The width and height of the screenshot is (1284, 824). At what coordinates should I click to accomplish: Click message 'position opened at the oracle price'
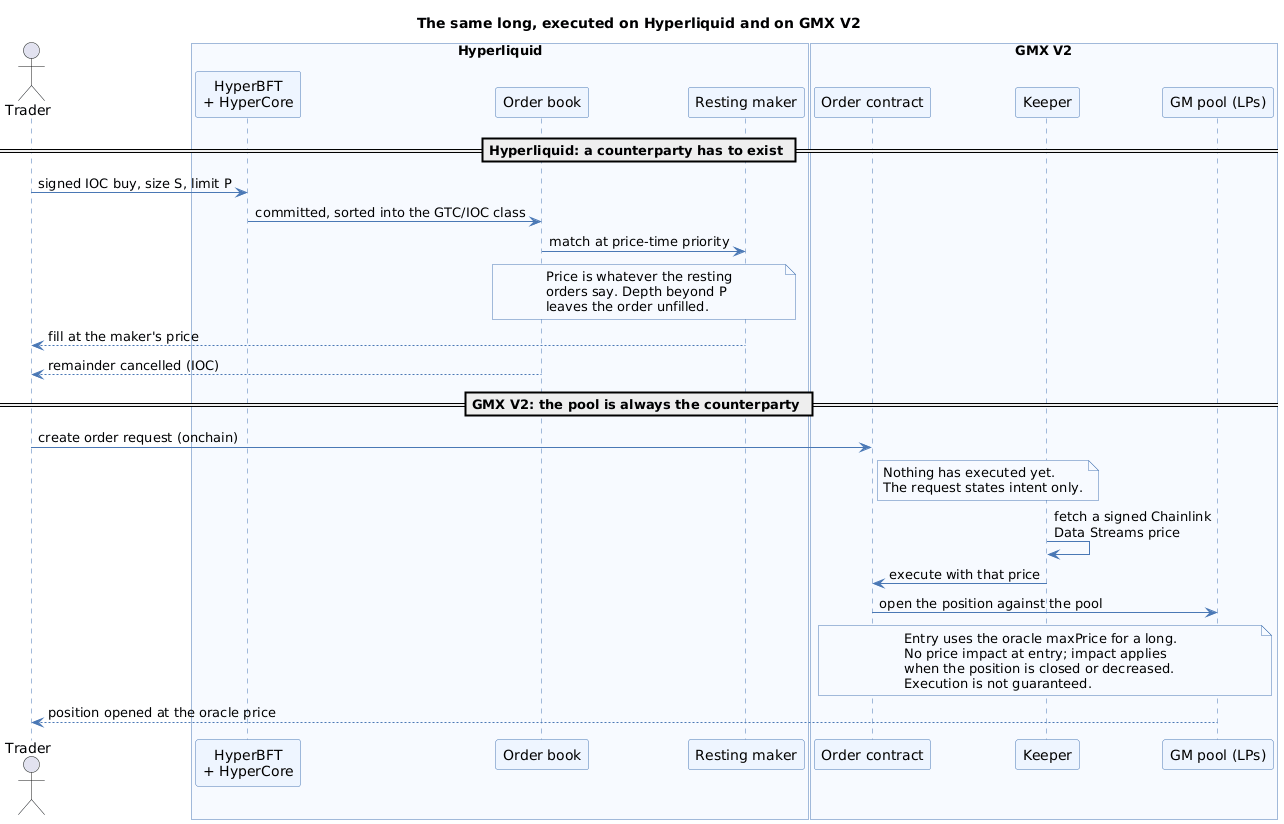(x=162, y=713)
